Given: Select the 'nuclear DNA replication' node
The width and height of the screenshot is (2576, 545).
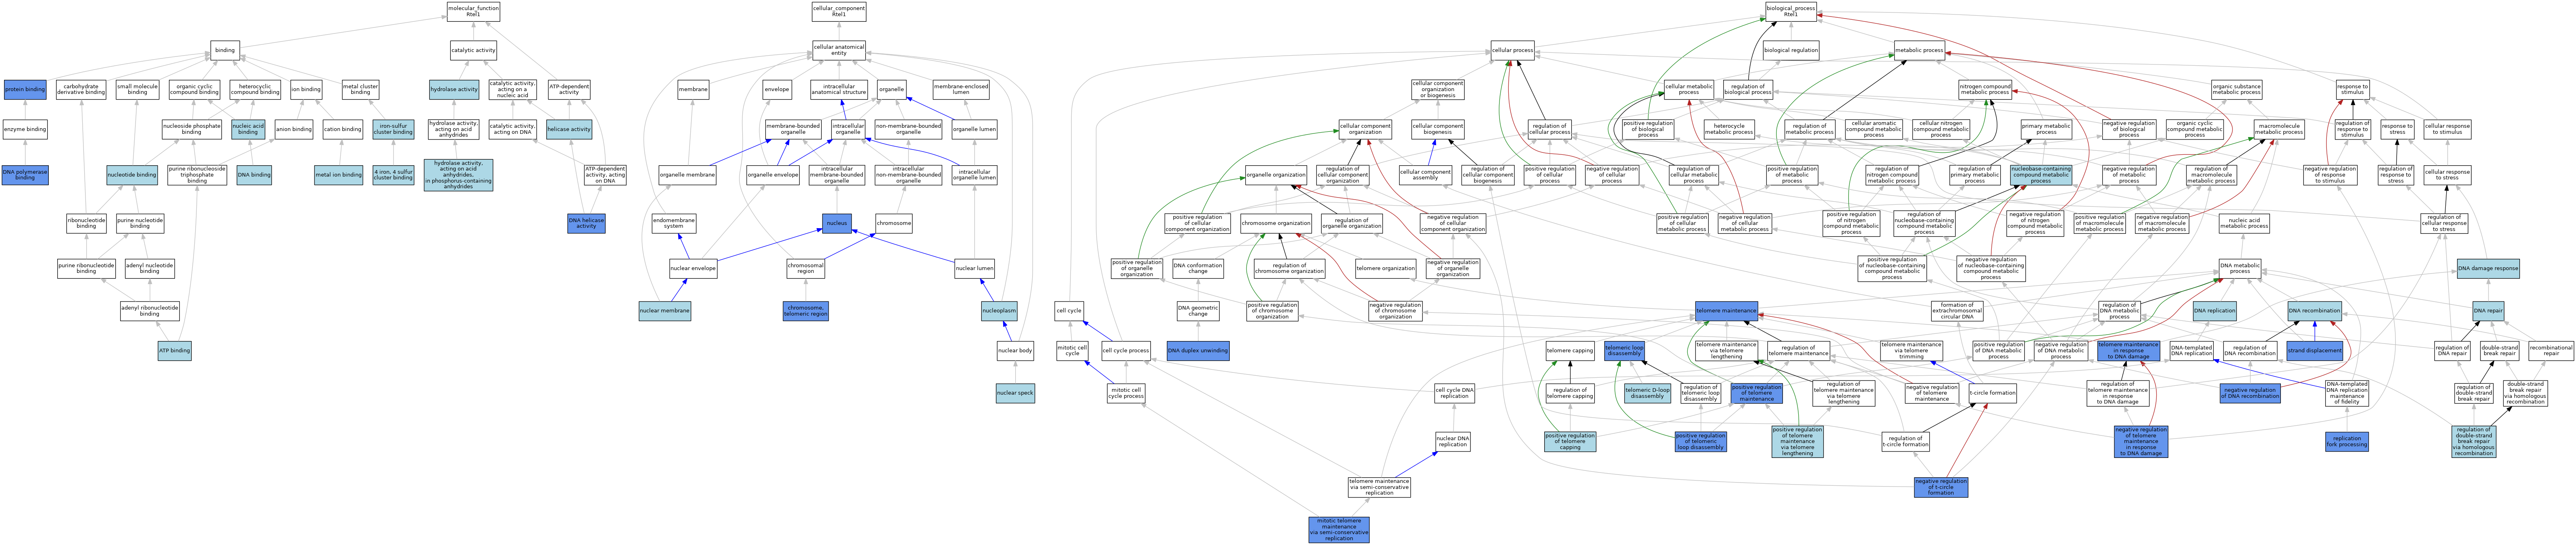Looking at the screenshot, I should (1453, 441).
